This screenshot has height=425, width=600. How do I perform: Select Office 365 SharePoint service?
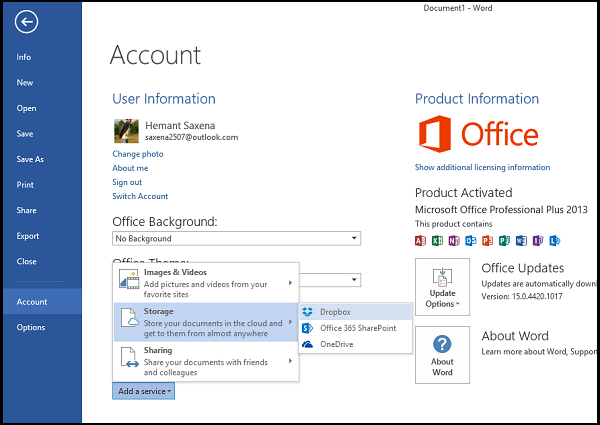[x=355, y=328]
